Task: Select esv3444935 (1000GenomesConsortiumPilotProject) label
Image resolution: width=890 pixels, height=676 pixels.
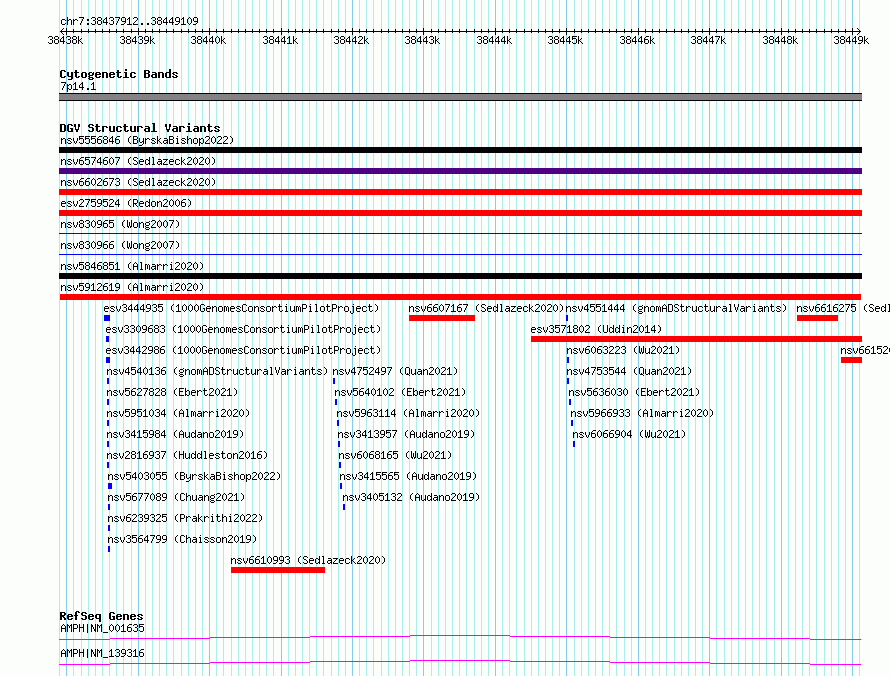Action: [241, 308]
